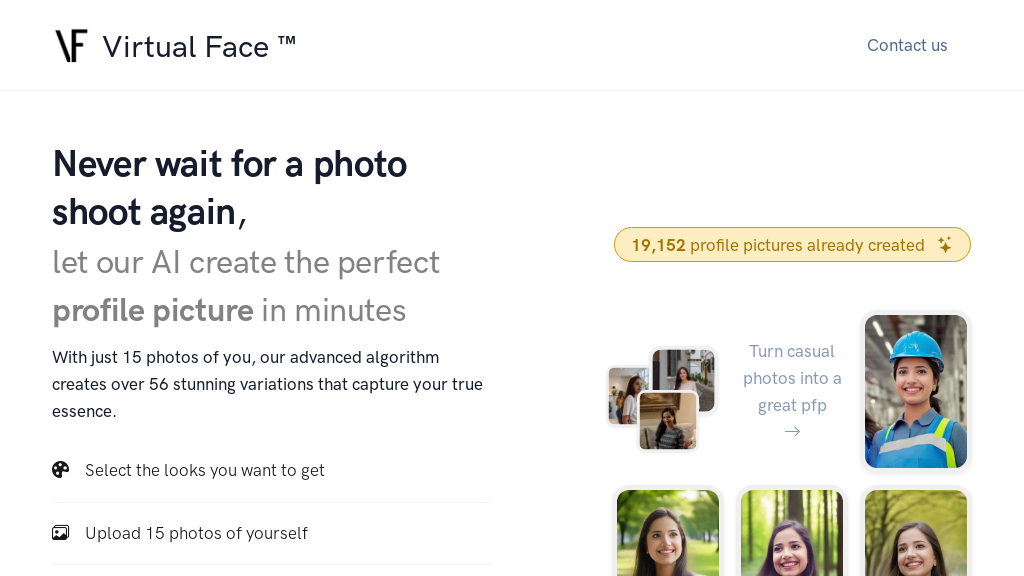Click the middle forest-background close-up portrait
The width and height of the screenshot is (1024, 576).
pos(791,533)
